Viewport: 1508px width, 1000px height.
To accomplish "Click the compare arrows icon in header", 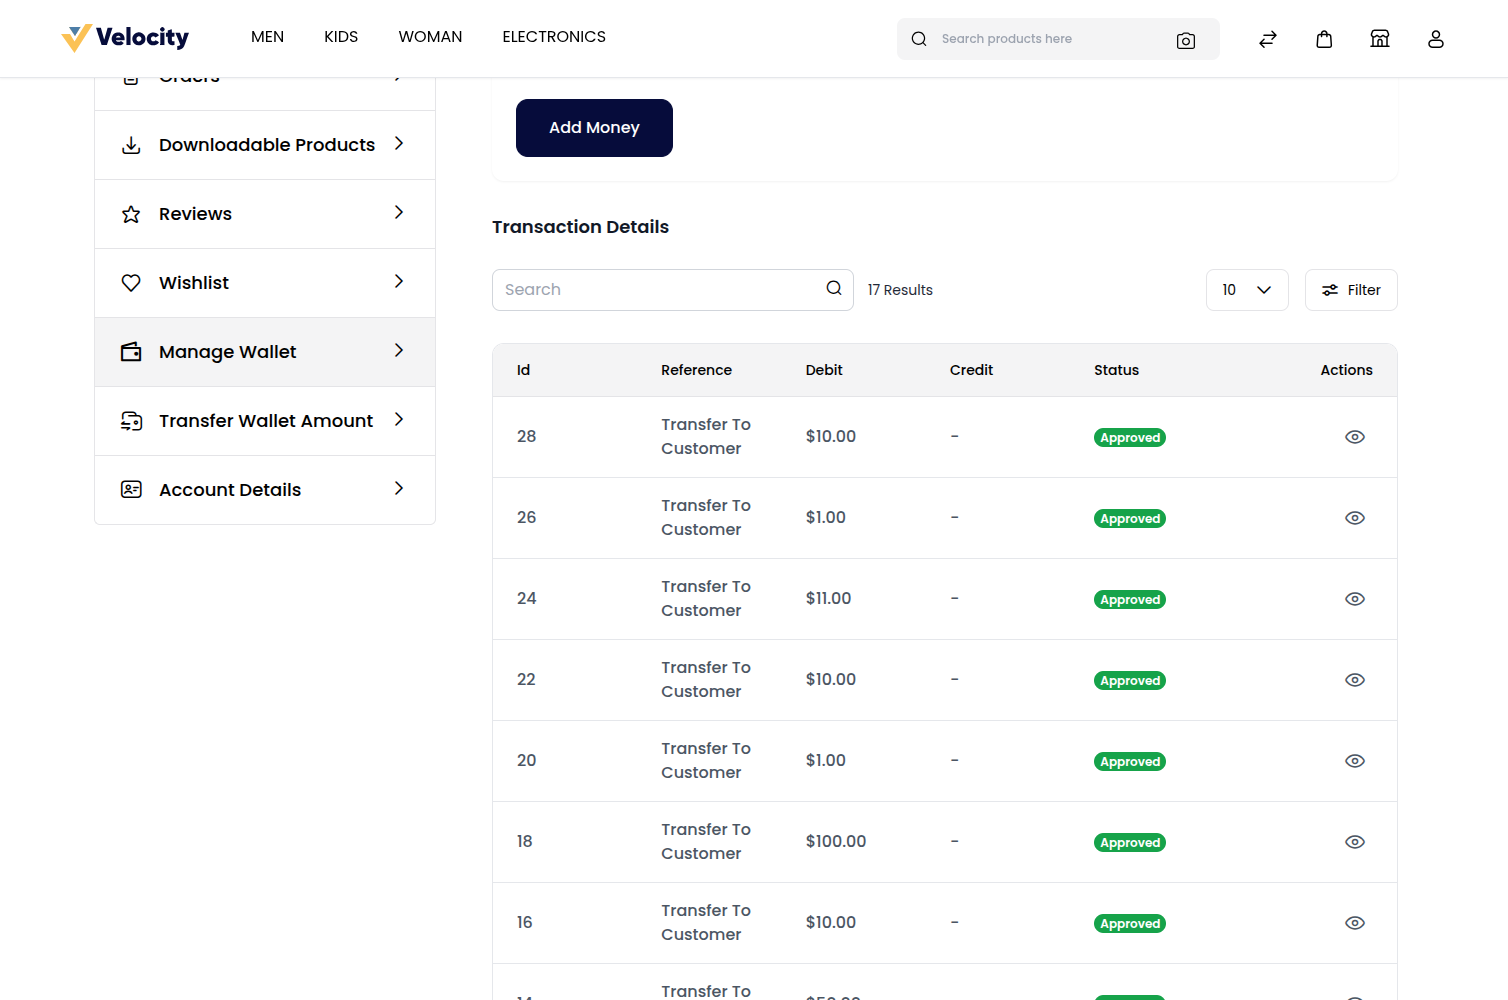I will coord(1268,39).
